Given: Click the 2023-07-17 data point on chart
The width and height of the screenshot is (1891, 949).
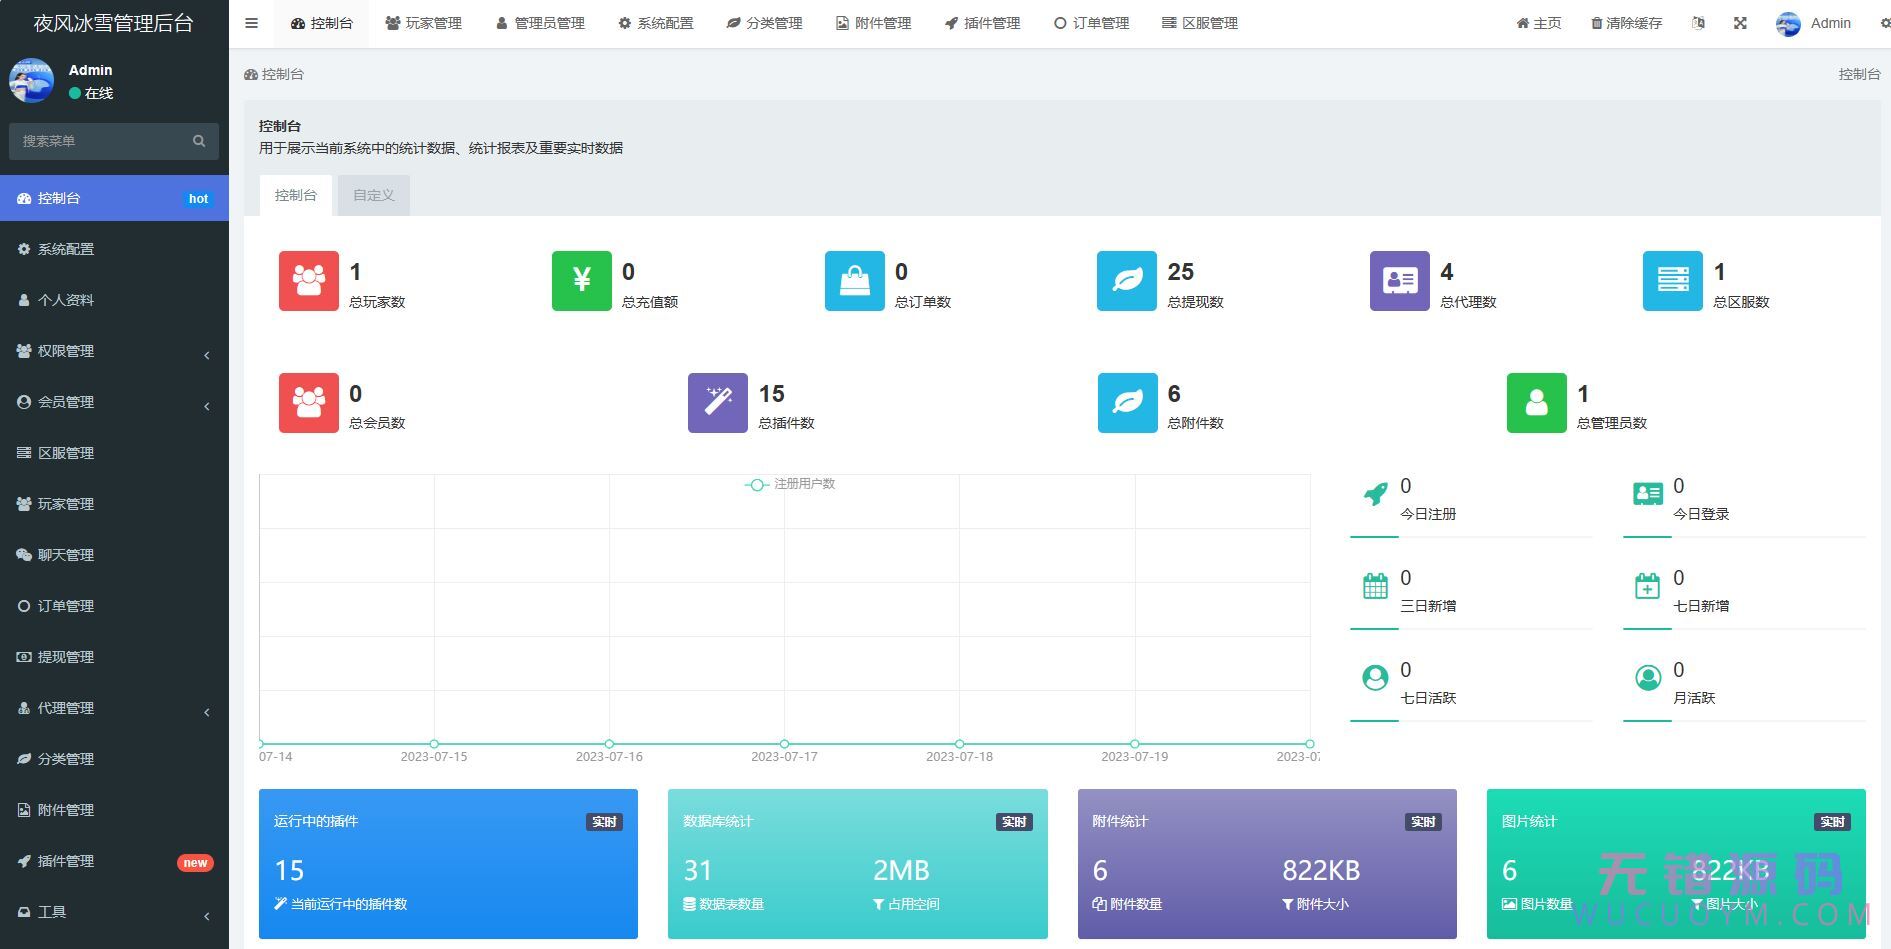Looking at the screenshot, I should 784,743.
